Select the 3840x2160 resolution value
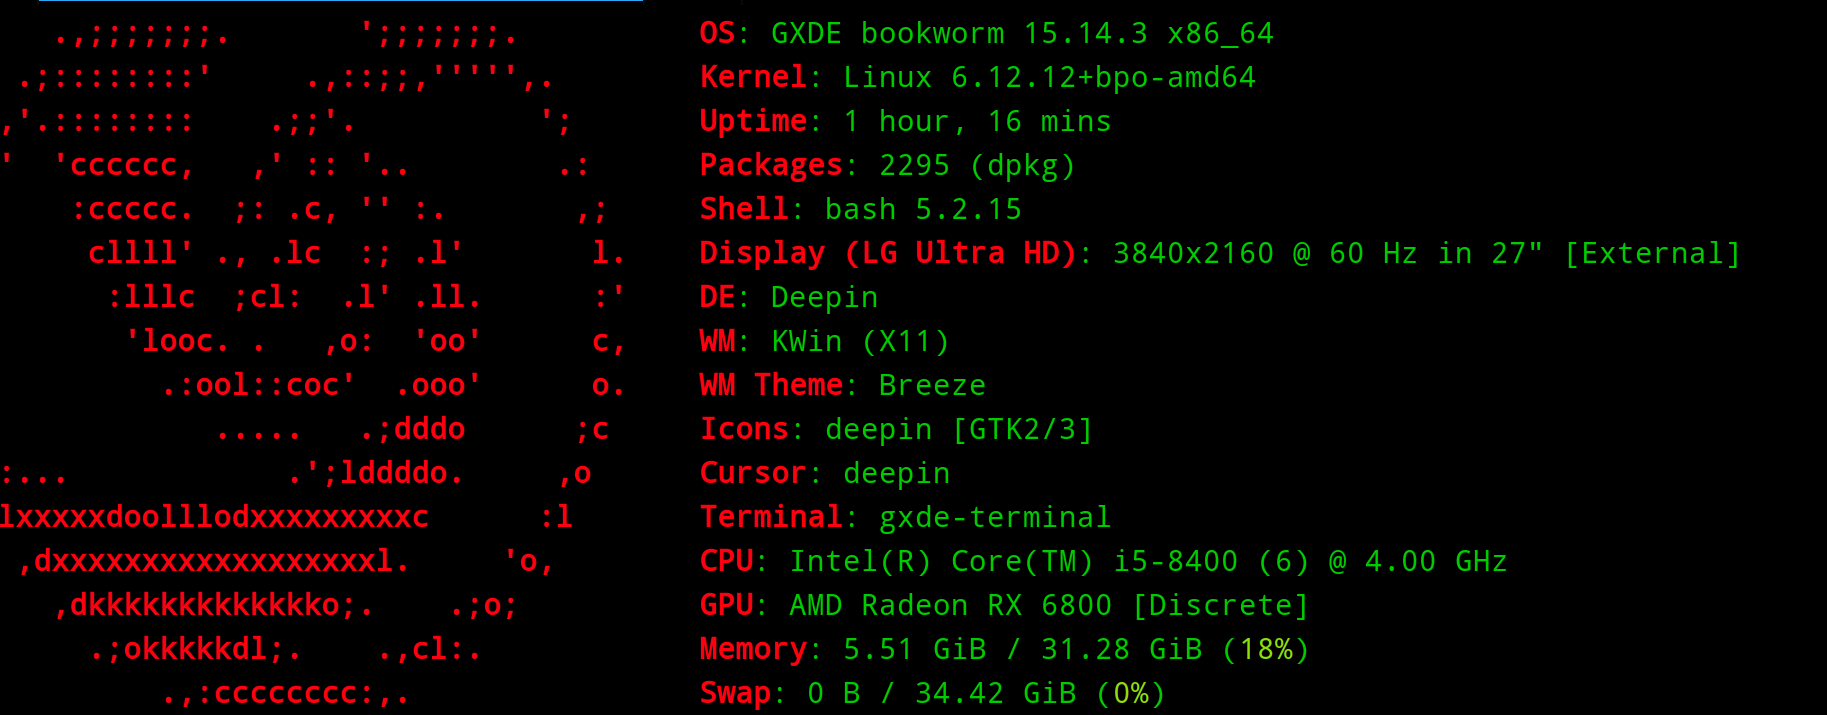Image resolution: width=1827 pixels, height=715 pixels. [1193, 253]
